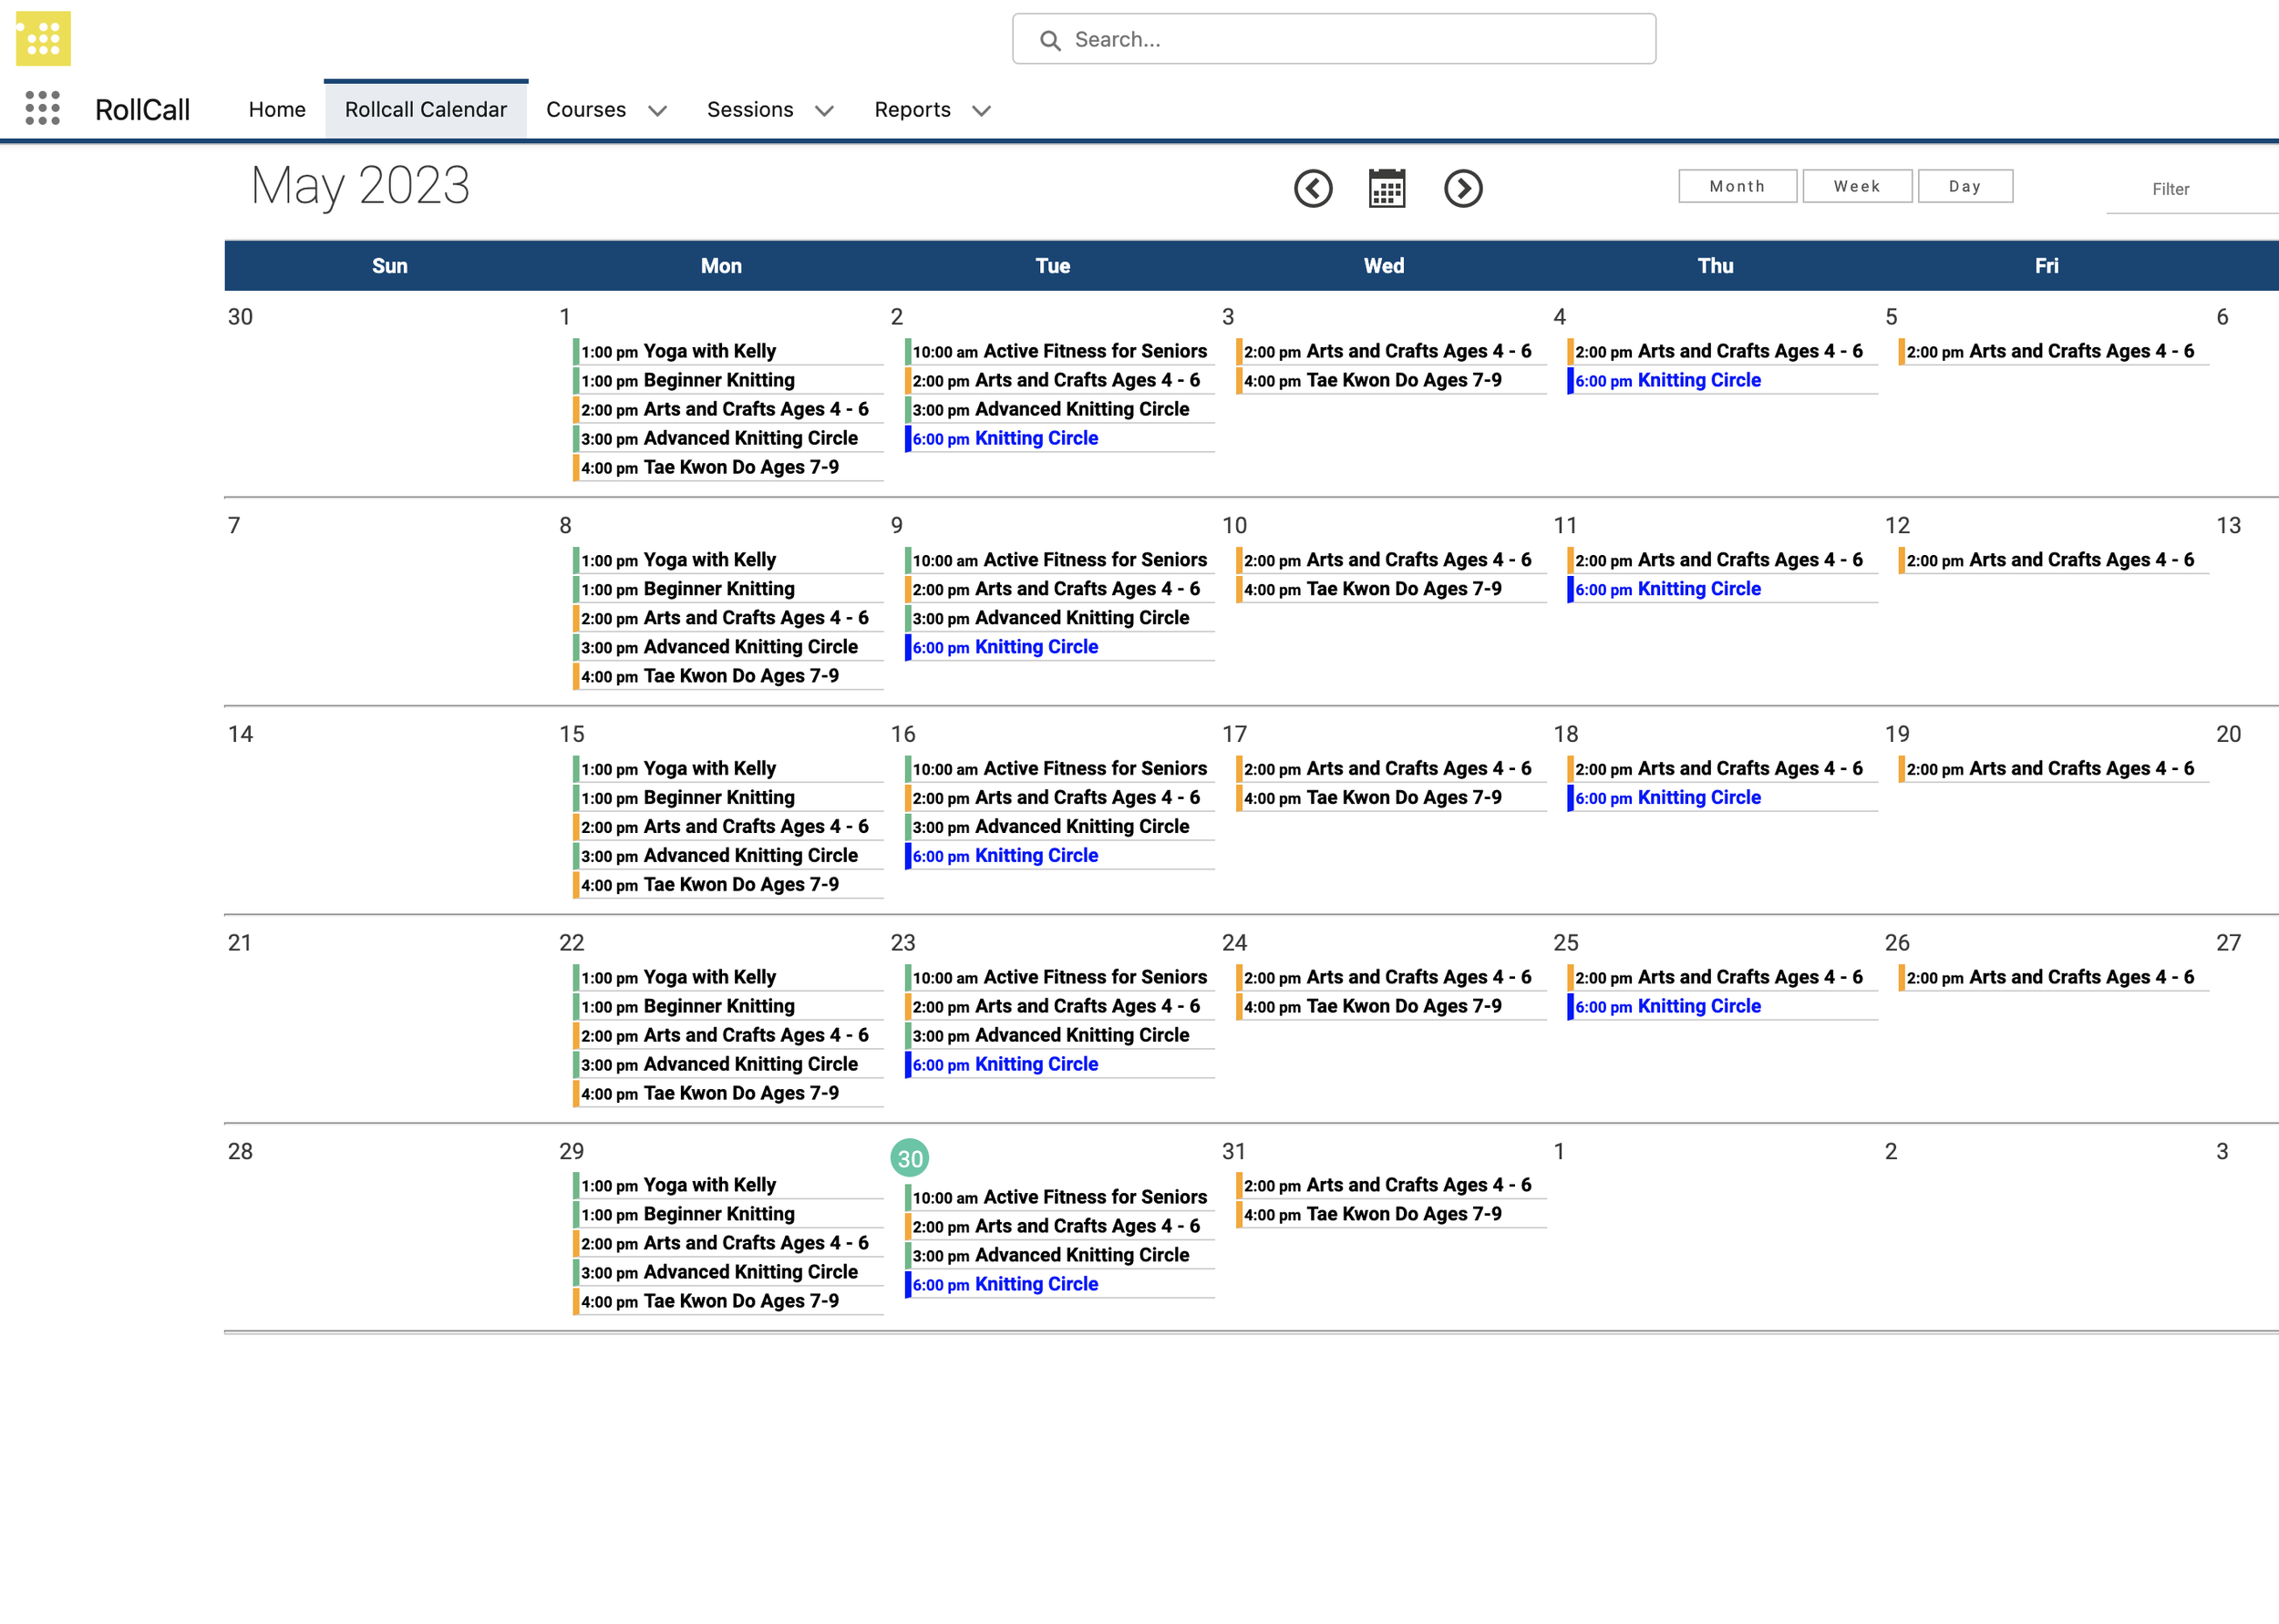Go to previous month arrow

(1313, 188)
